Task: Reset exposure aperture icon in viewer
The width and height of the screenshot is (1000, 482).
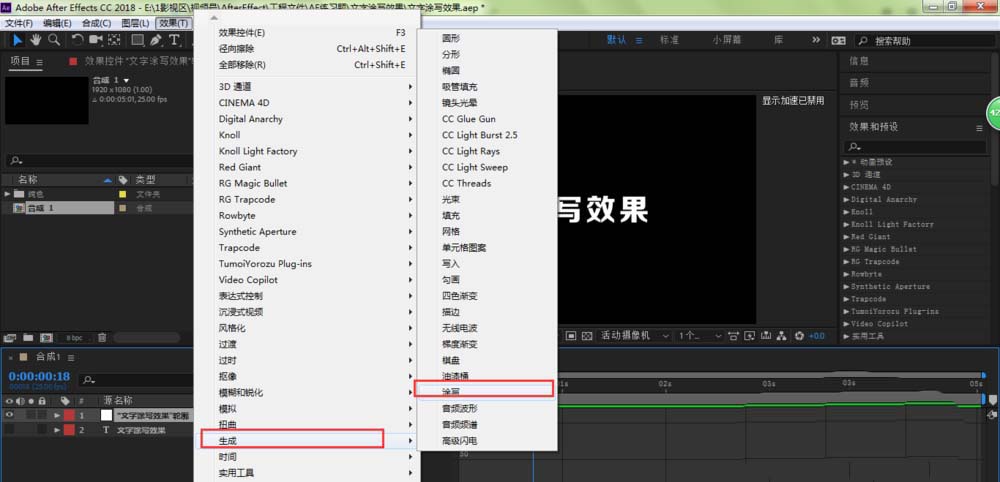Action: 799,335
